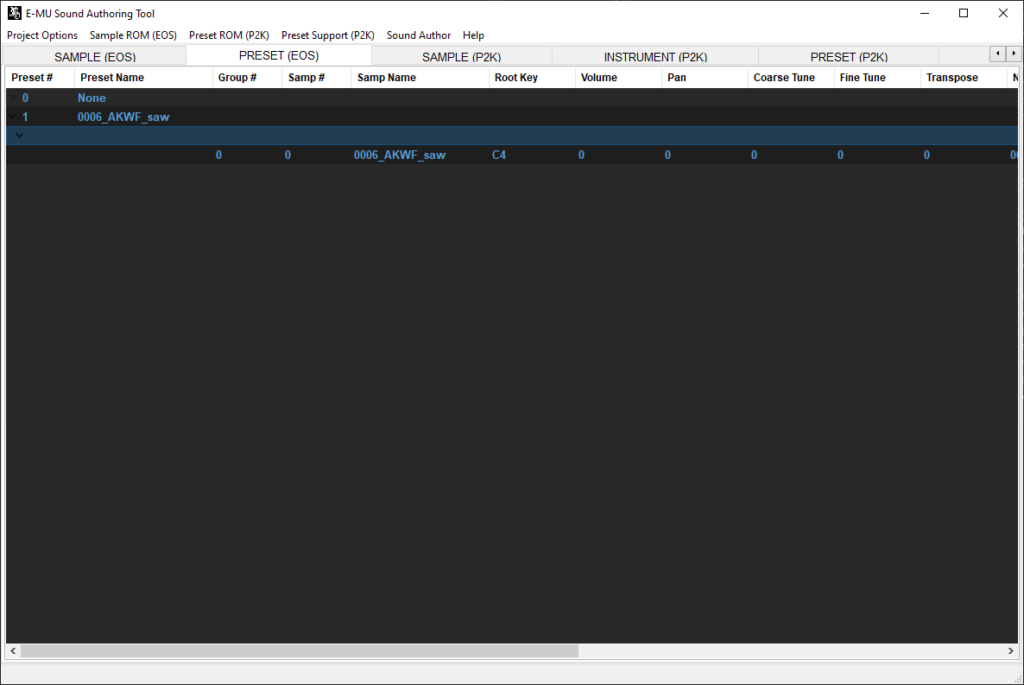
Task: Go to the INSTRUMENT (P2K) tab
Action: (x=656, y=57)
